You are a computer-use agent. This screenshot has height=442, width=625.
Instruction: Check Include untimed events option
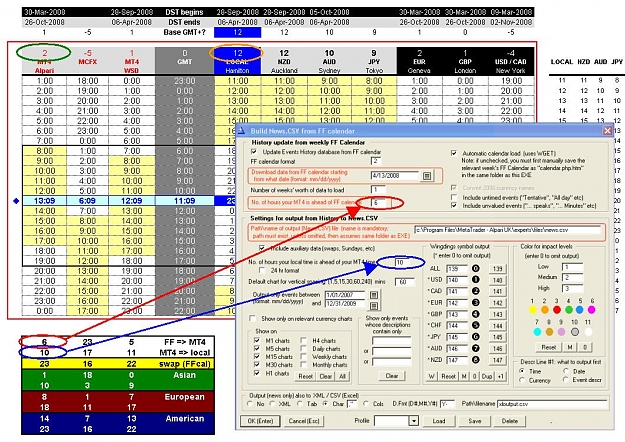454,197
